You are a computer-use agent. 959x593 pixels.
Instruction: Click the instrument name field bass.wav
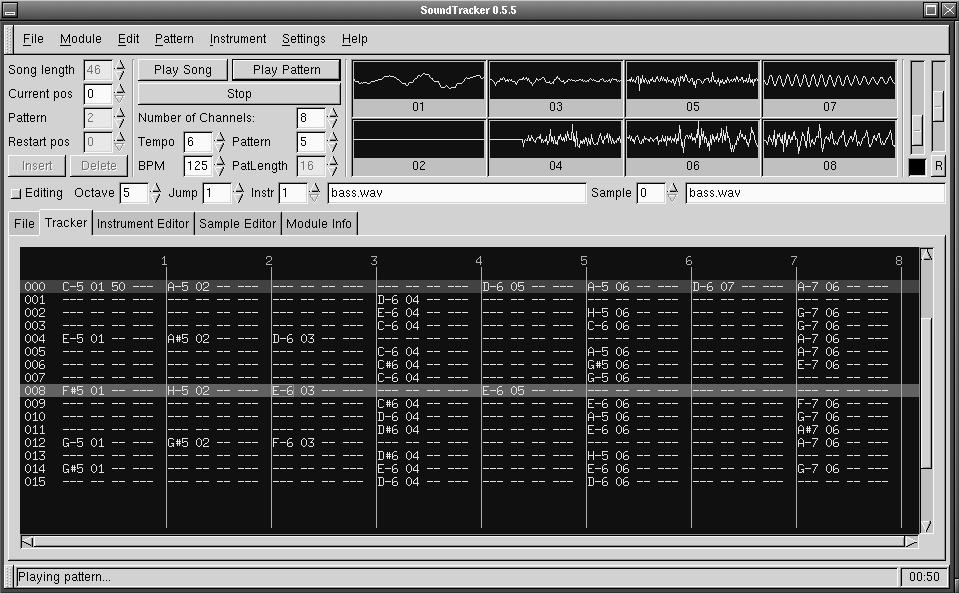(x=457, y=193)
